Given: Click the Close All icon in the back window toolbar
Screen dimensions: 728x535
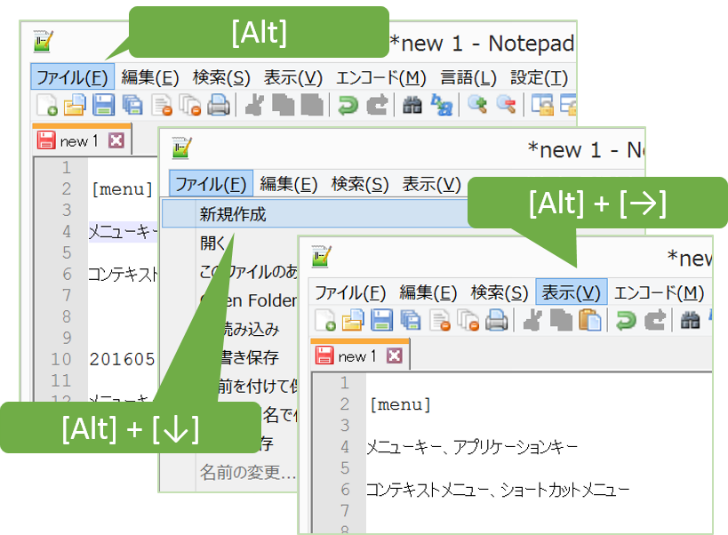Looking at the screenshot, I should point(190,105).
